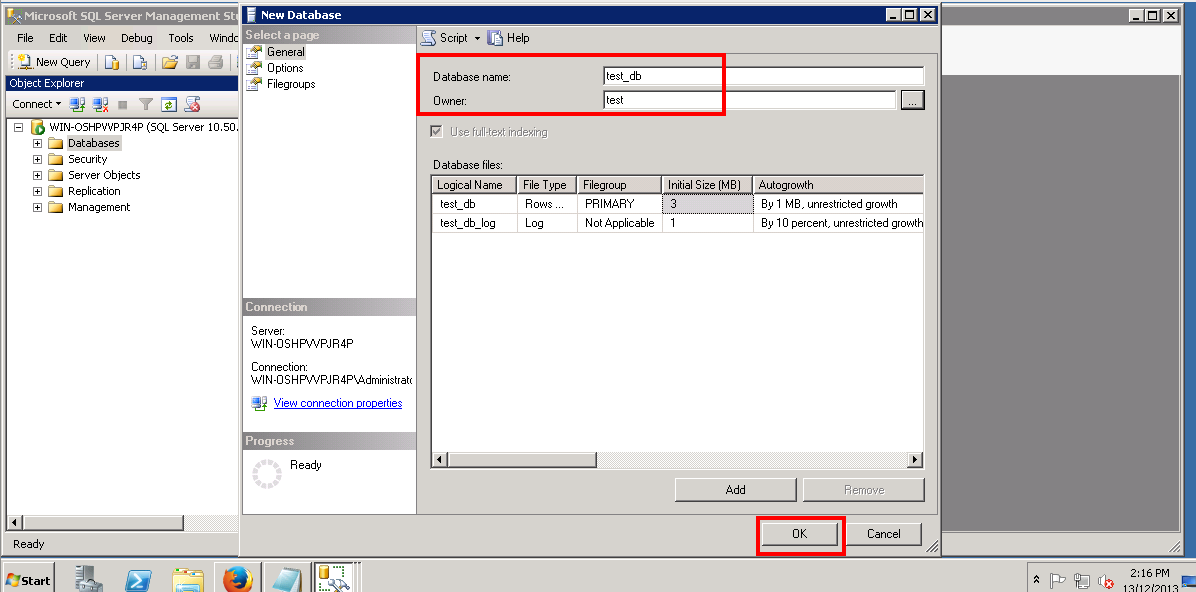Image resolution: width=1196 pixels, height=592 pixels.
Task: Click the Refresh icon in Object Explorer
Action: (x=169, y=104)
